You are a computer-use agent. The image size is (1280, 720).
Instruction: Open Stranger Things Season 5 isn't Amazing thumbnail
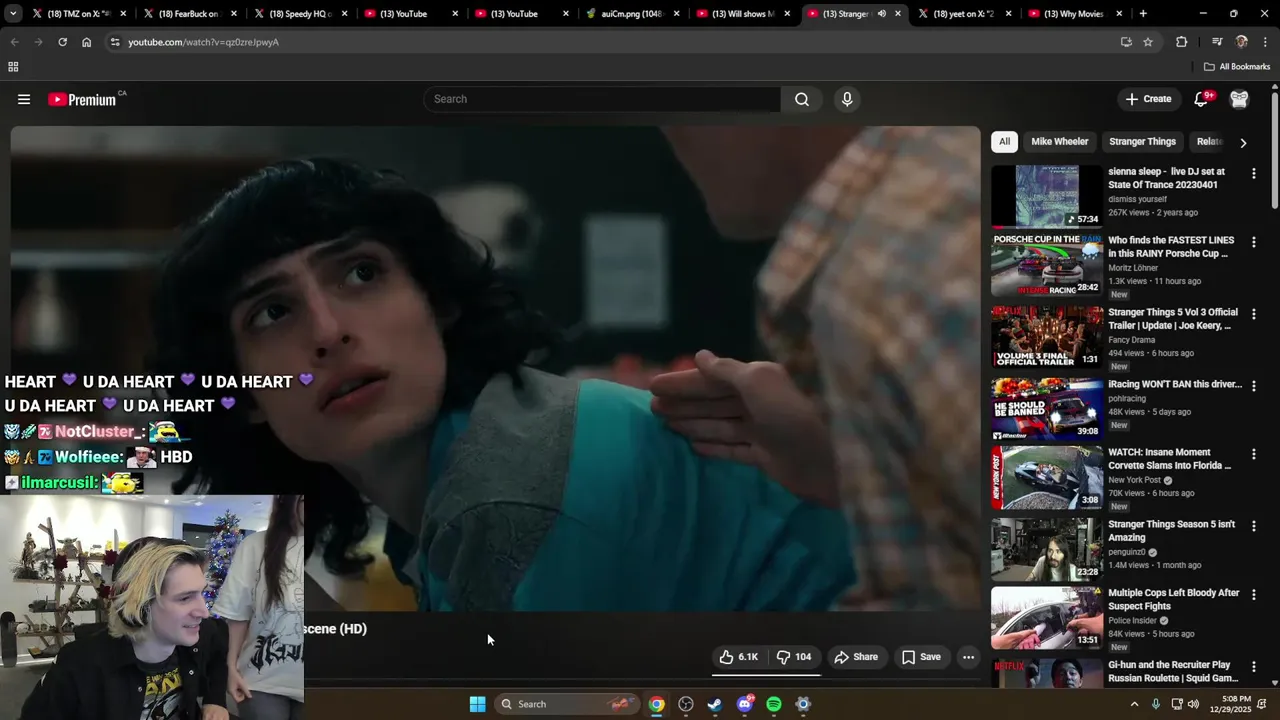(x=1047, y=549)
